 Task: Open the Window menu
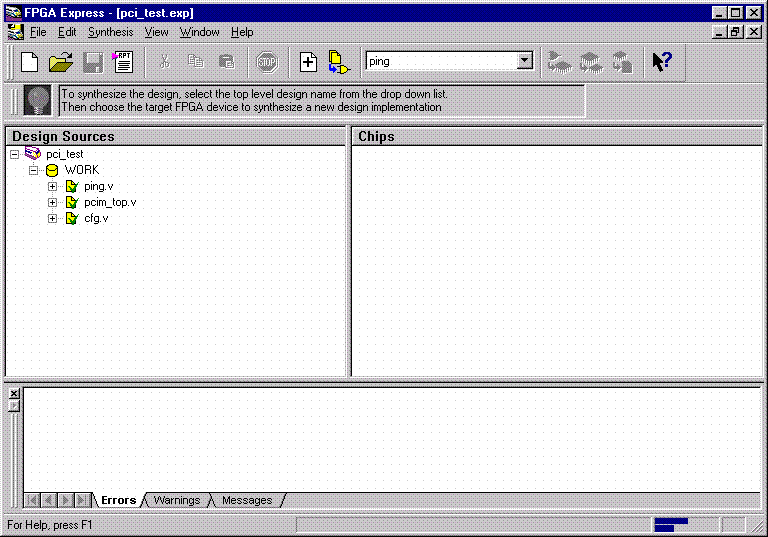pos(199,32)
